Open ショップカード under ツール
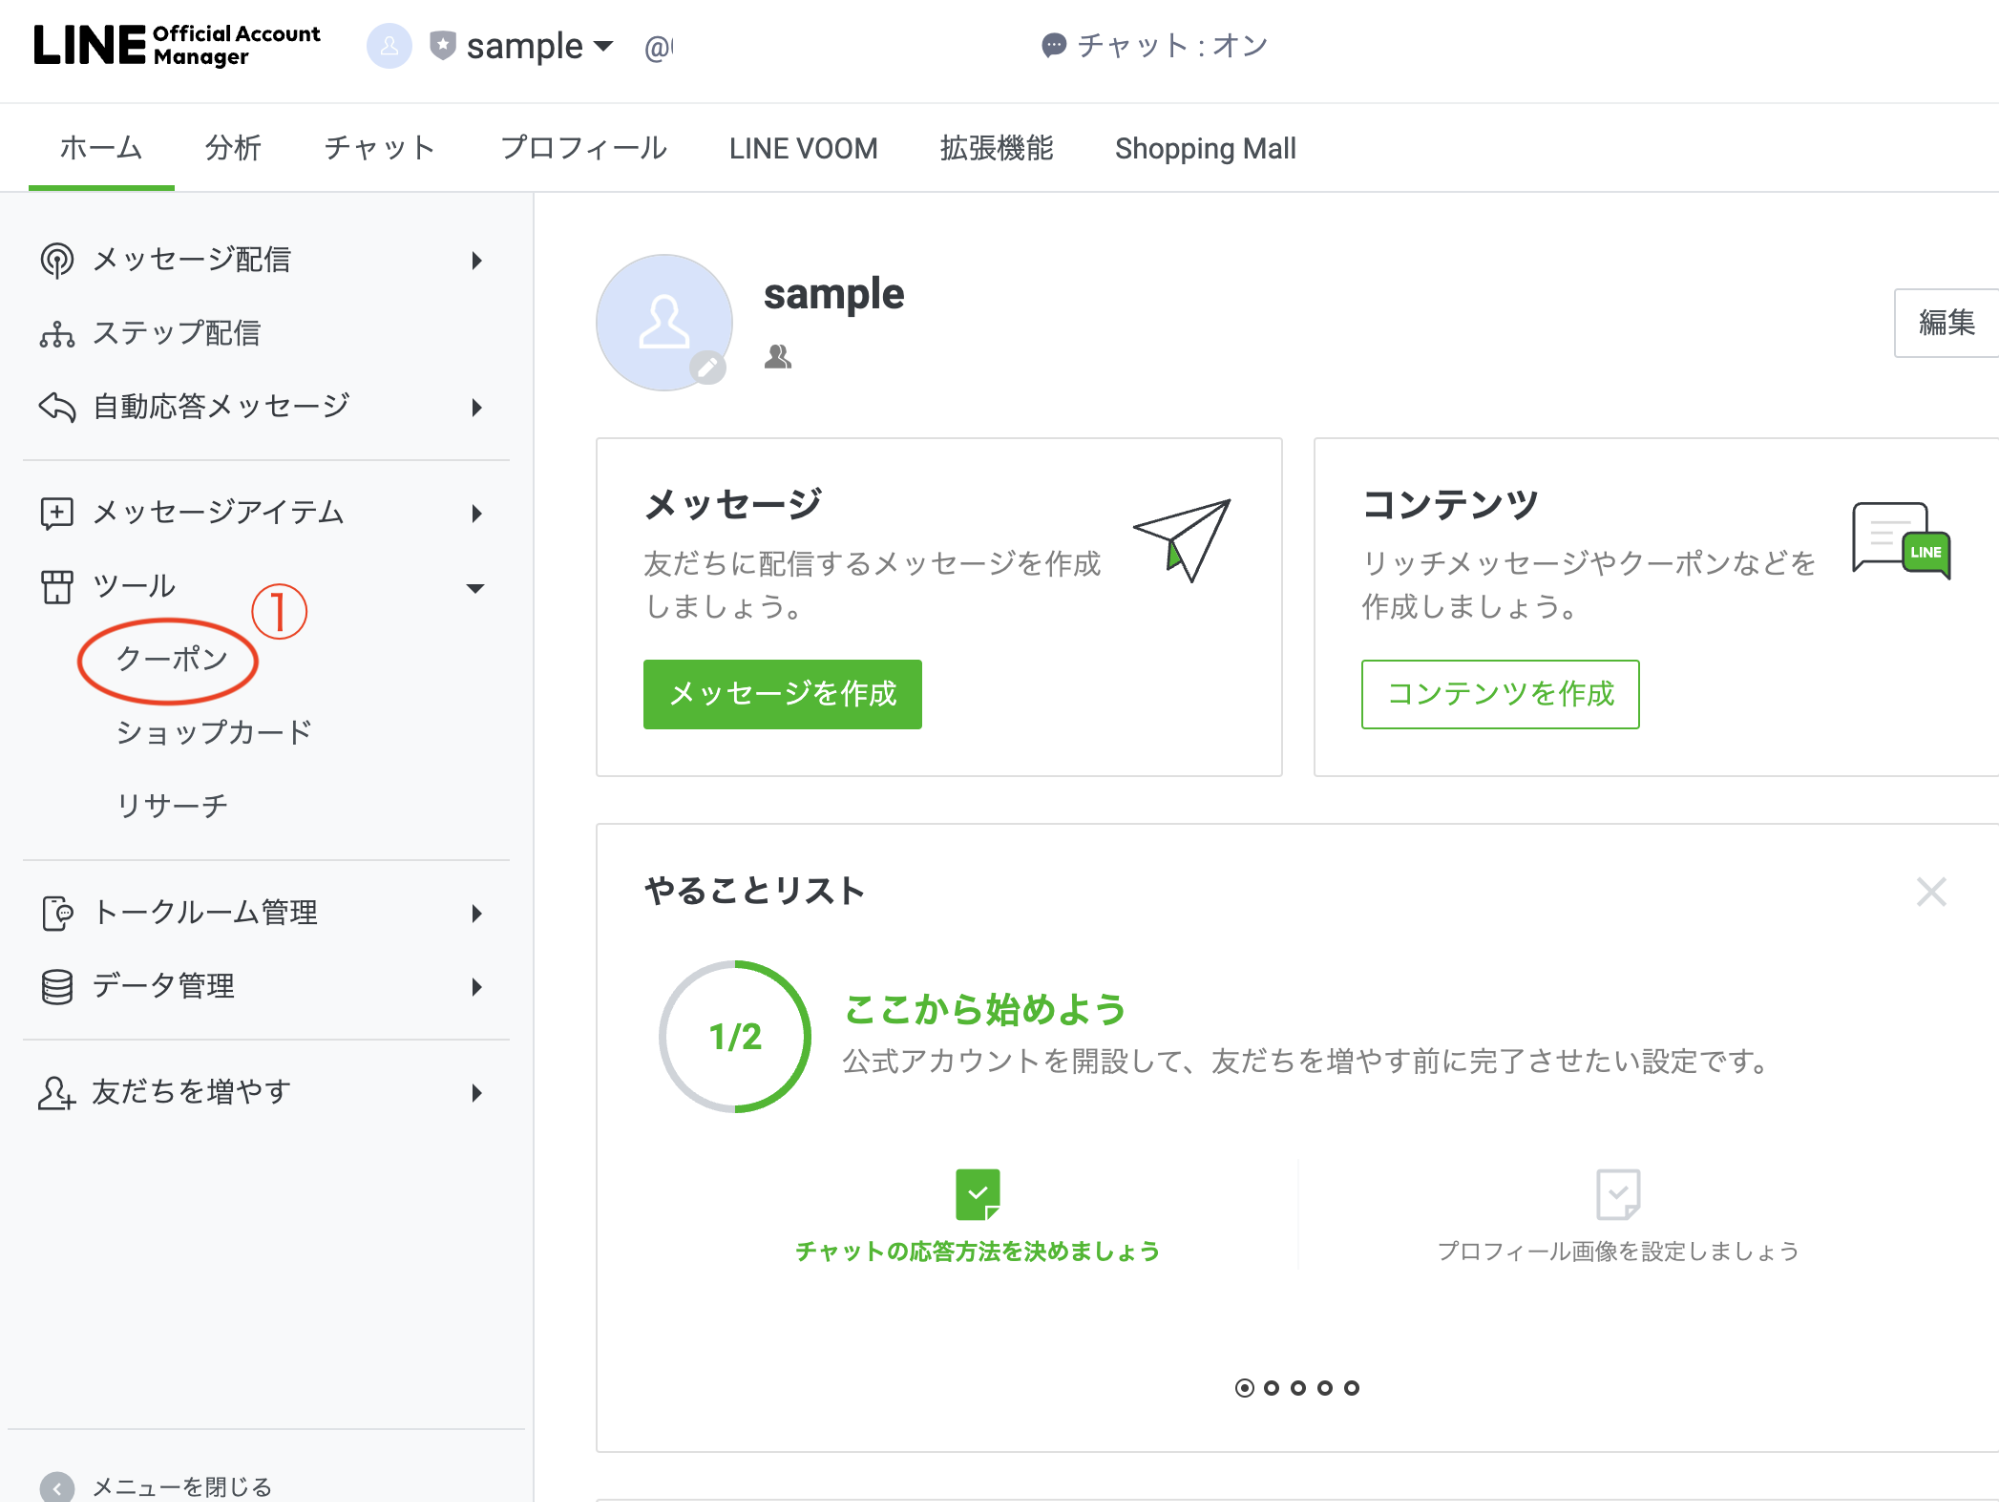1999x1502 pixels. 214,732
